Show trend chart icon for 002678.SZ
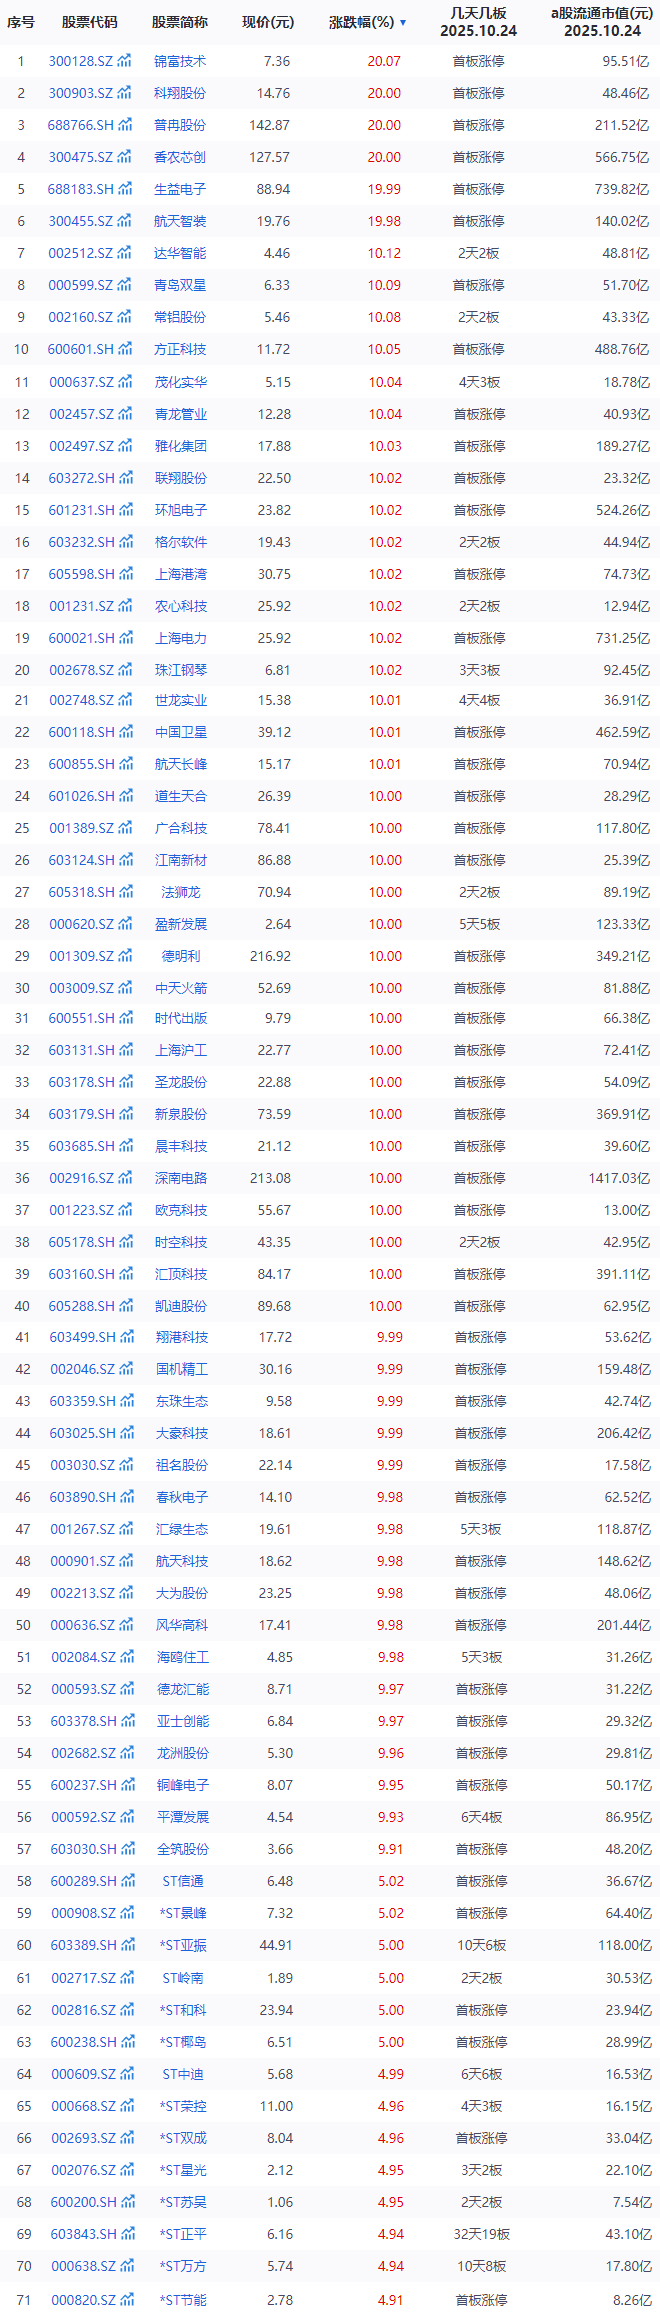The width and height of the screenshot is (660, 2318). 124,670
